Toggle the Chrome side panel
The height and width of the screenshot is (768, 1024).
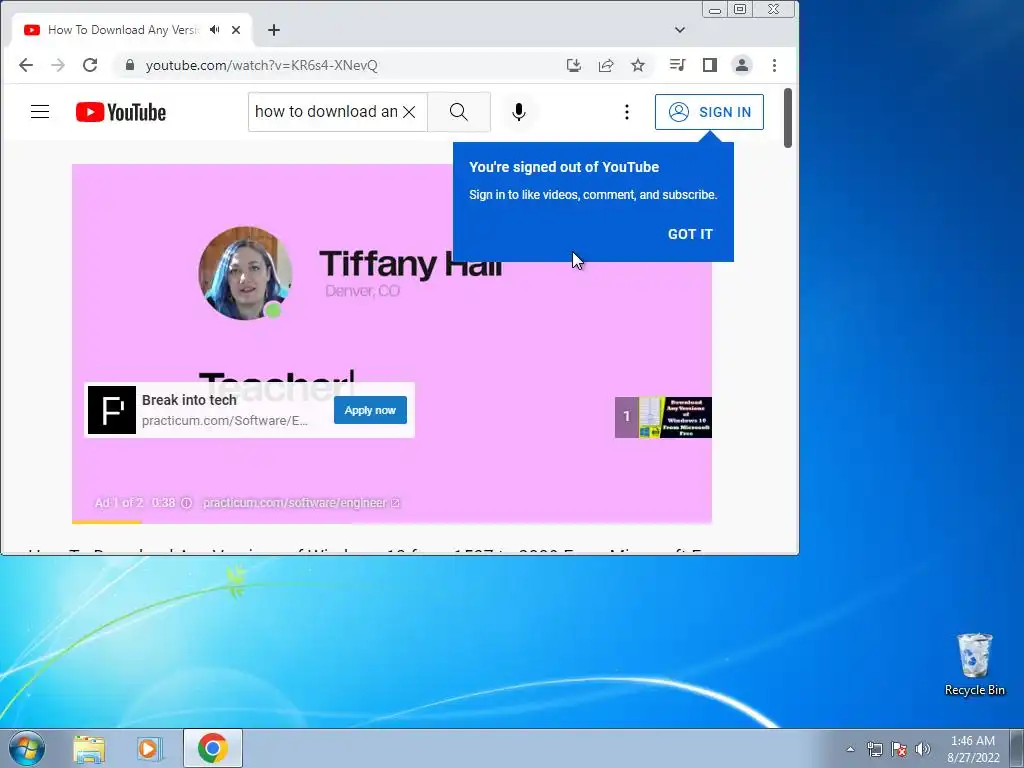tap(710, 65)
